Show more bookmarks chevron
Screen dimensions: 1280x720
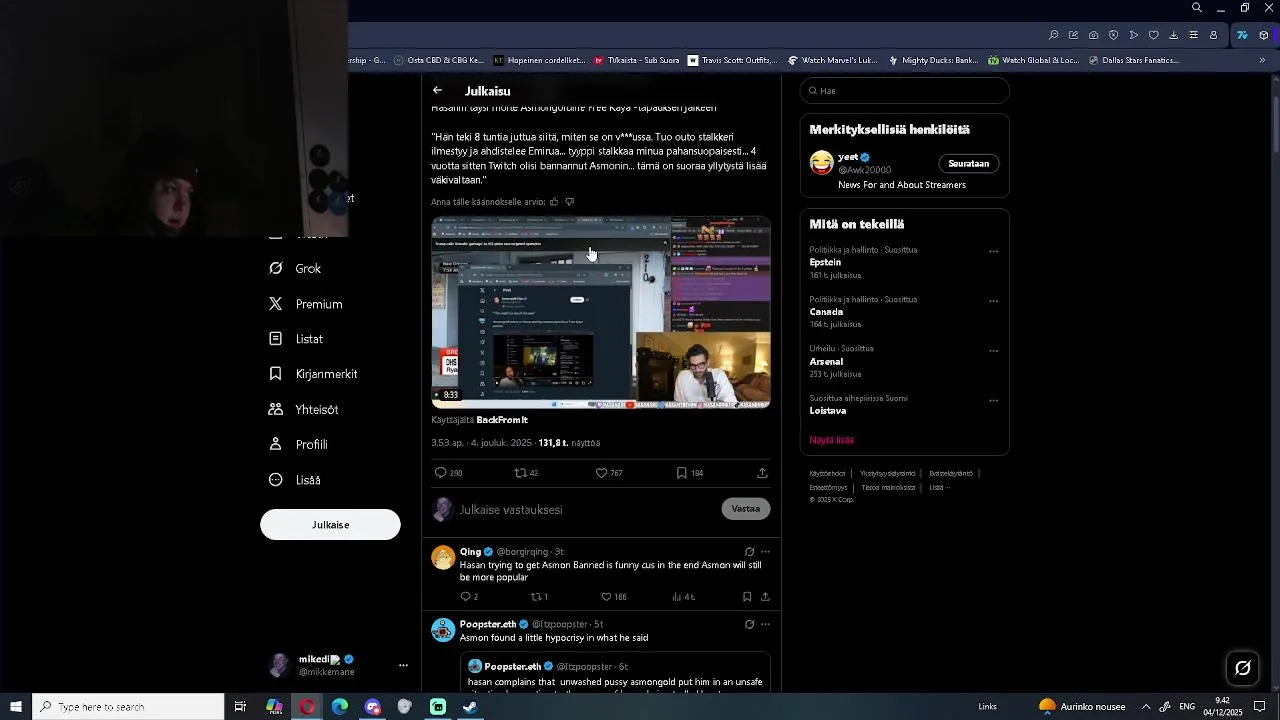click(1262, 60)
